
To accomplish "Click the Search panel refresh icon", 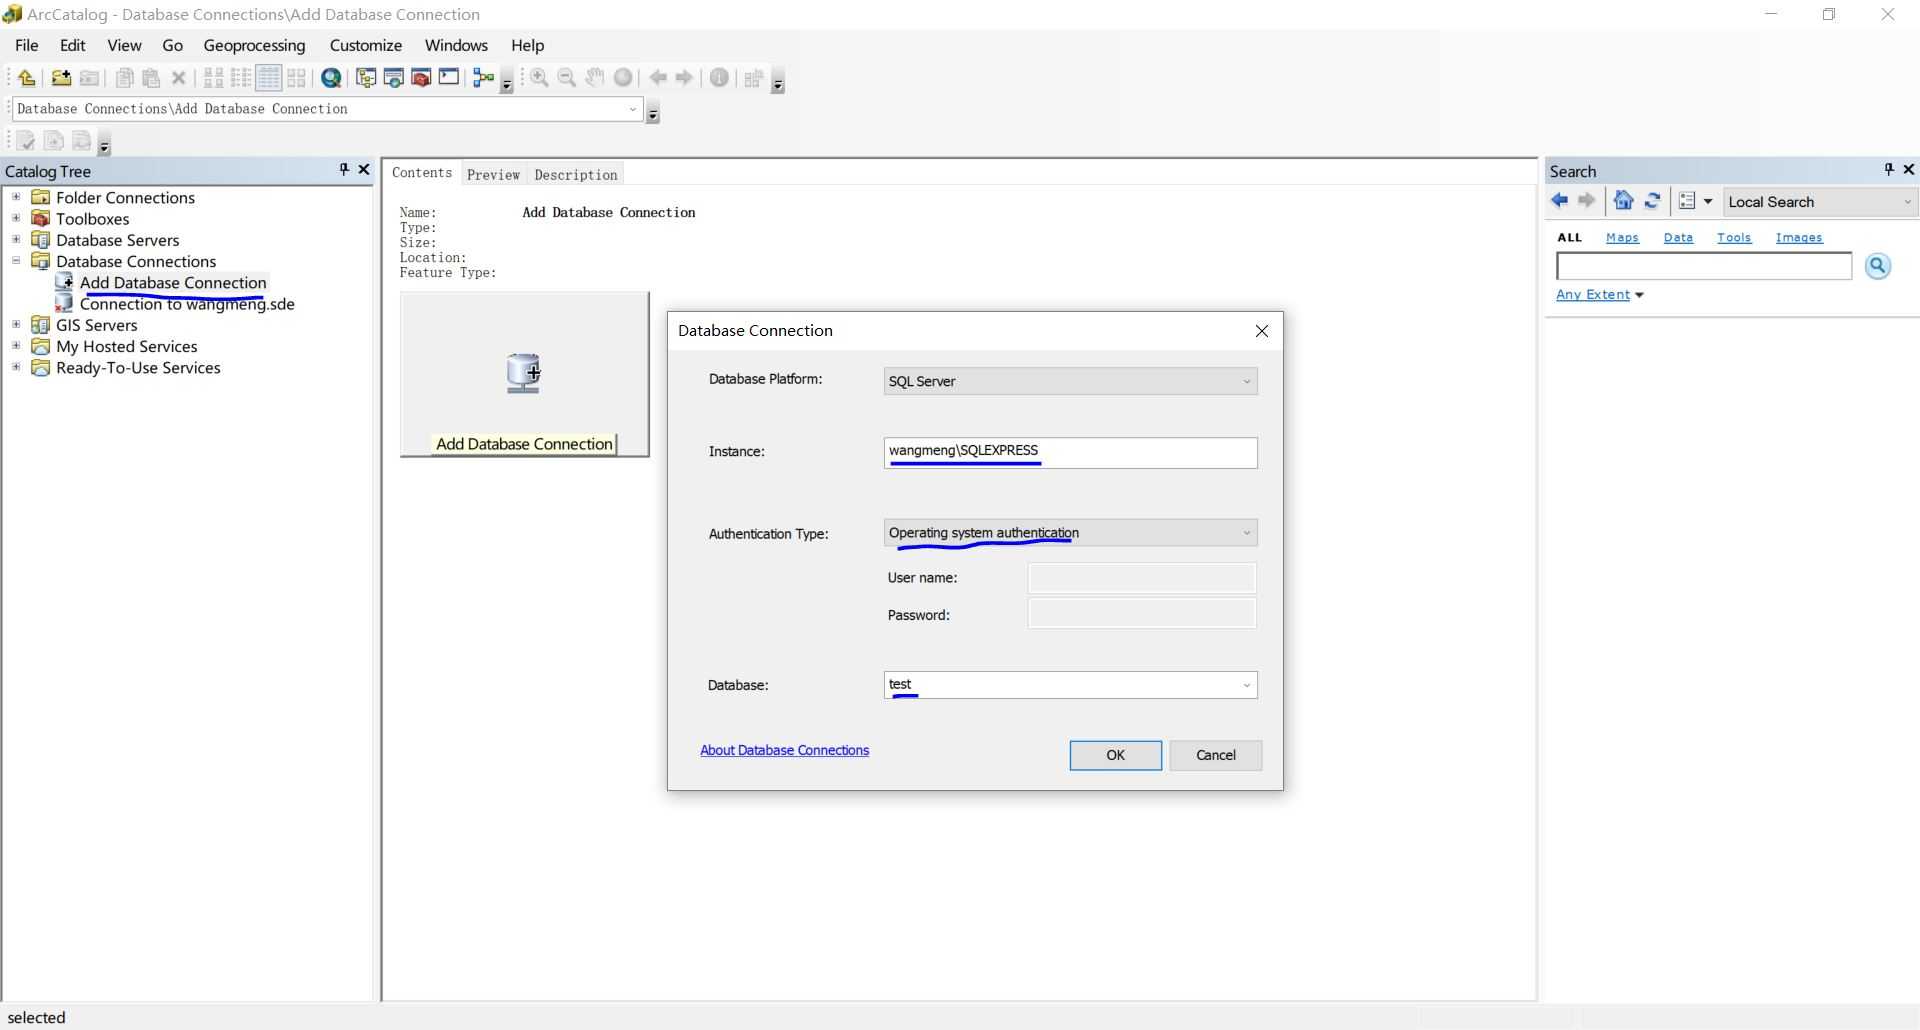I will click(x=1652, y=201).
